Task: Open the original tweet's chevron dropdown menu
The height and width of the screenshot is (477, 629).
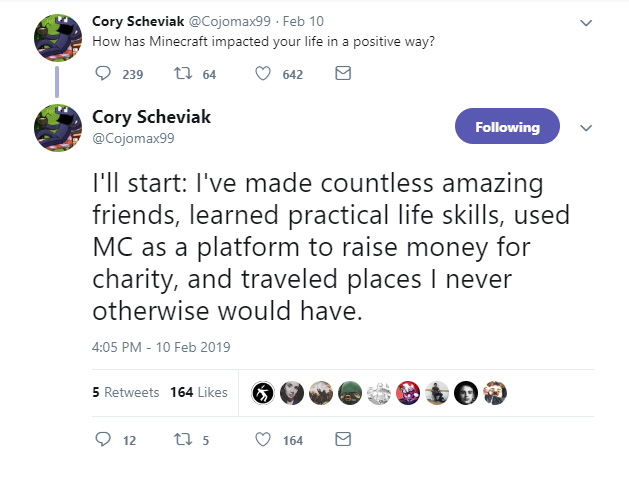Action: (x=586, y=21)
